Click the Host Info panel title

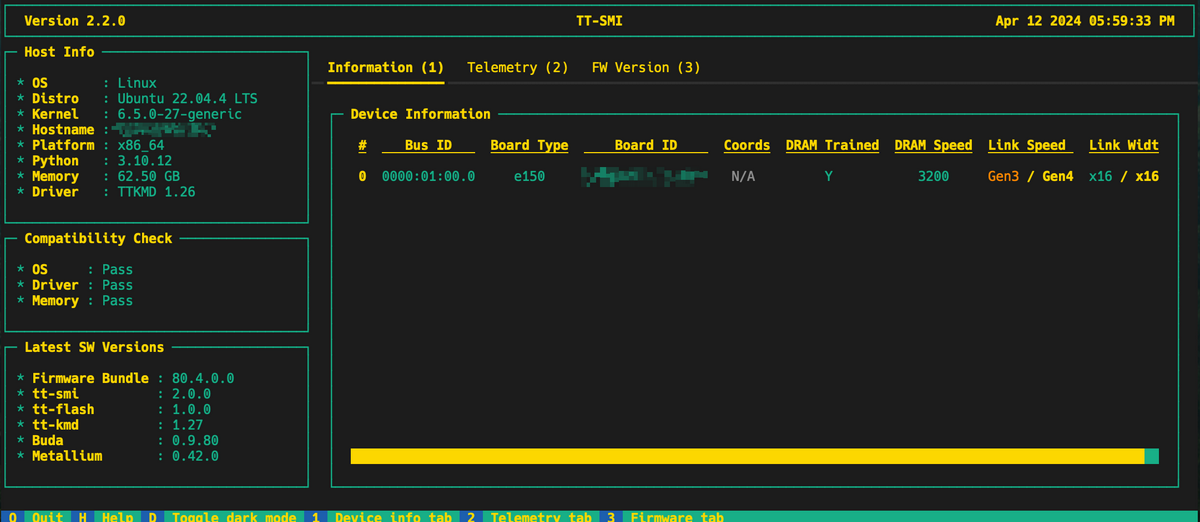pos(59,52)
